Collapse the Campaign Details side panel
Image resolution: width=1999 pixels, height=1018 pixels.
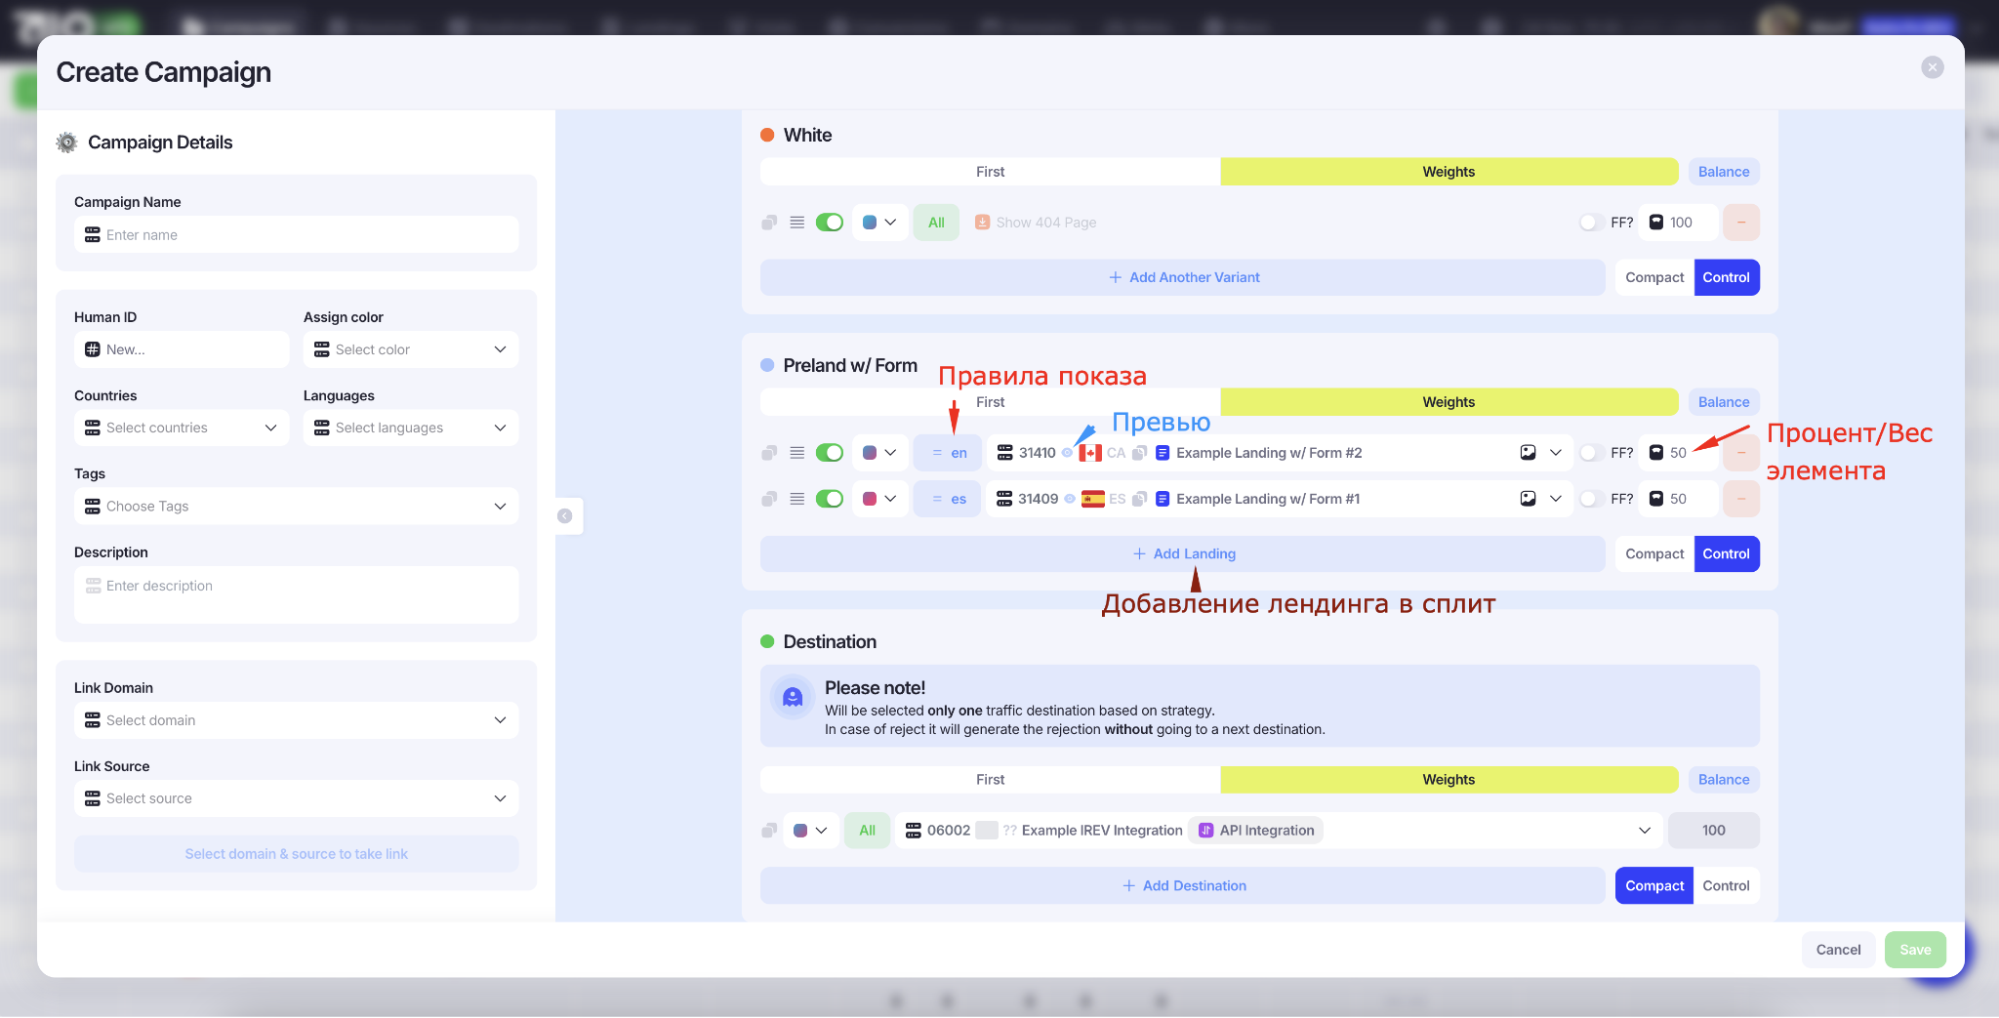565,516
